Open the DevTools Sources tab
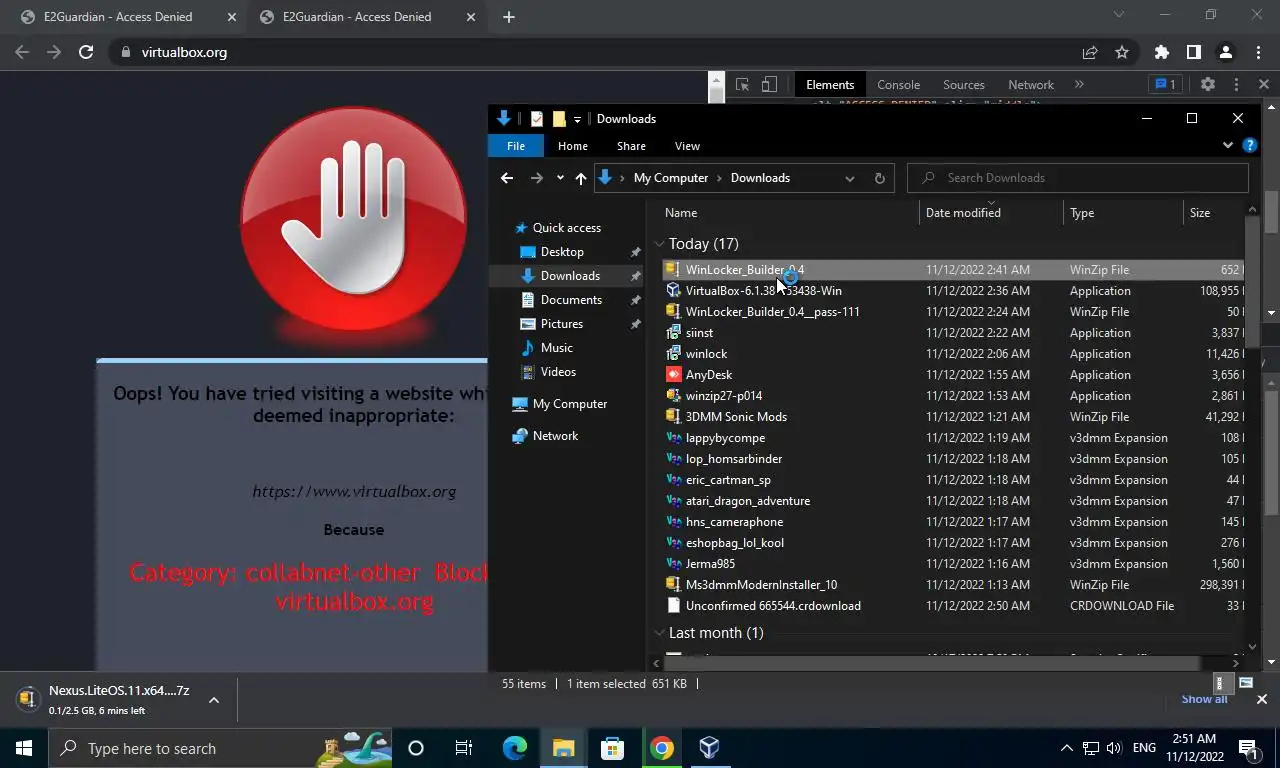Viewport: 1280px width, 768px height. [x=964, y=85]
